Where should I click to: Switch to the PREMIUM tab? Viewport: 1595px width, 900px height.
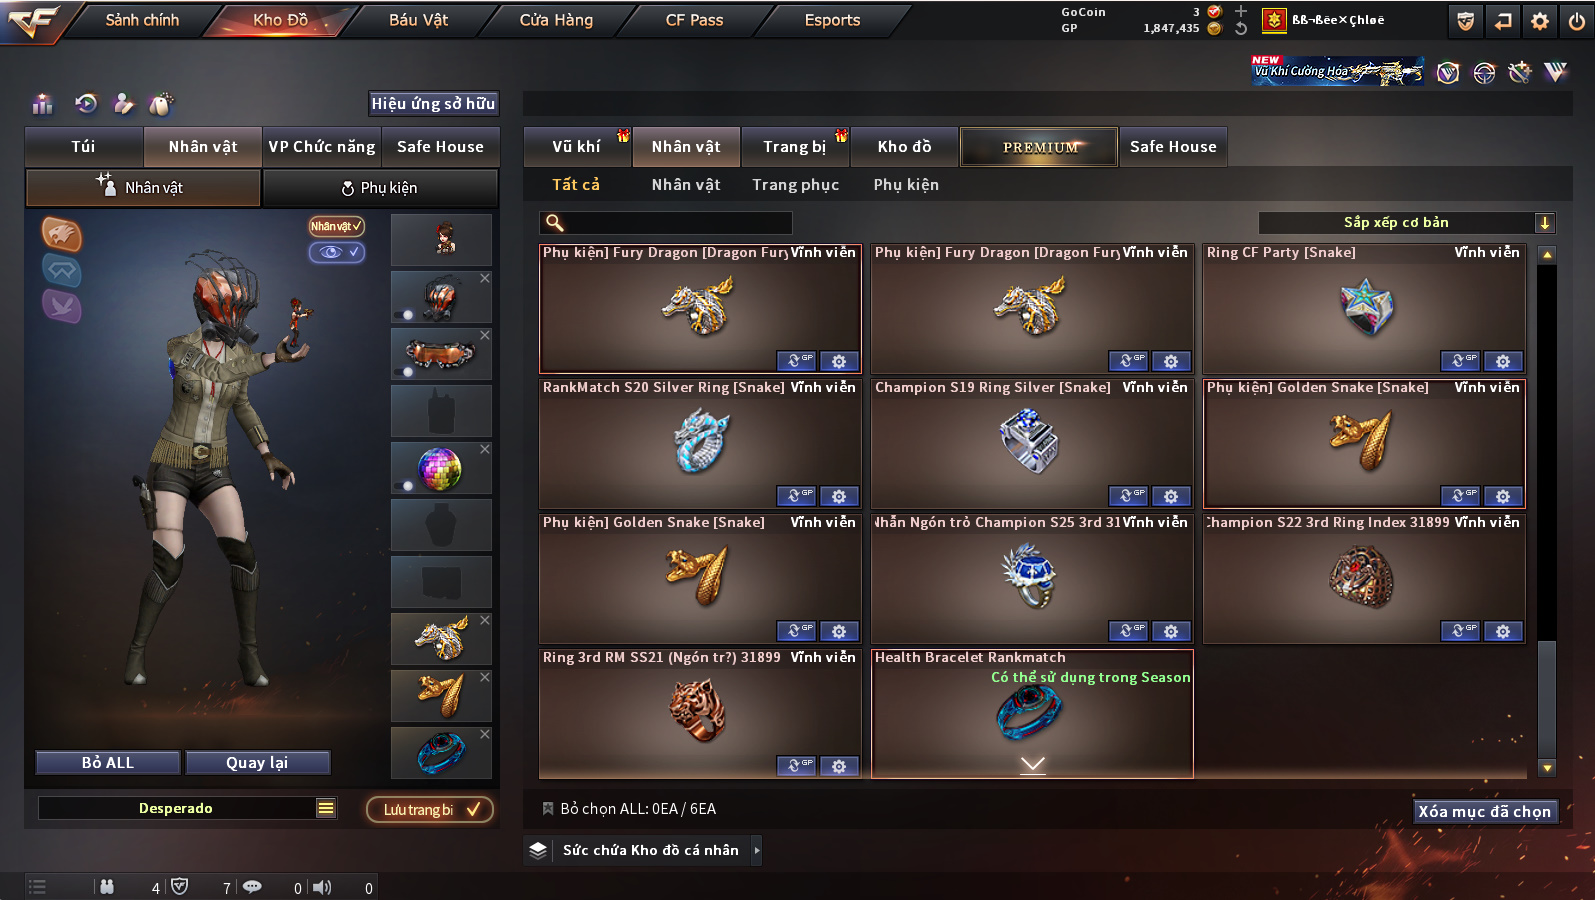[1040, 147]
